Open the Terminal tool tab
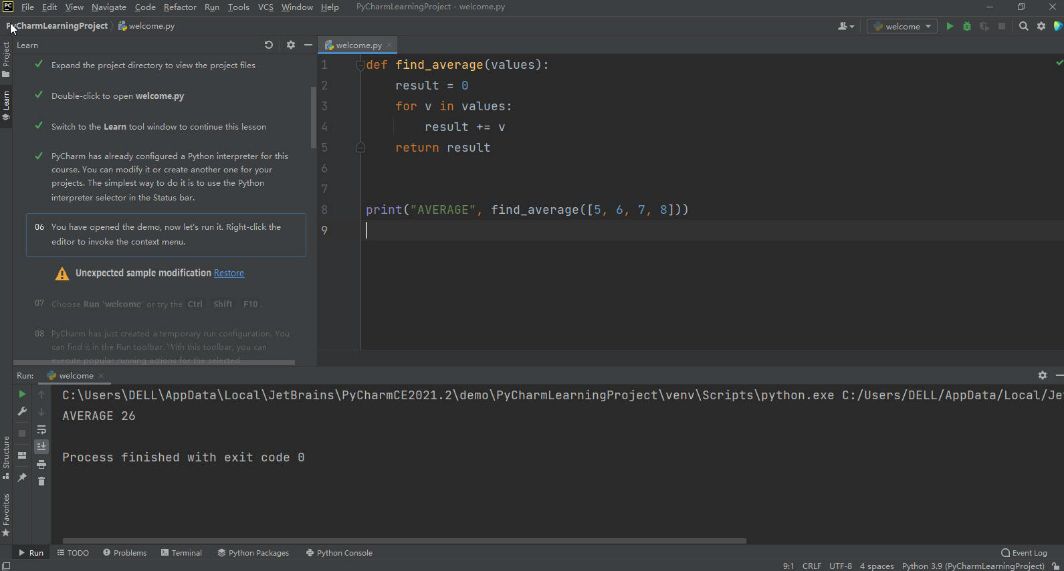The image size is (1064, 571). tap(181, 553)
